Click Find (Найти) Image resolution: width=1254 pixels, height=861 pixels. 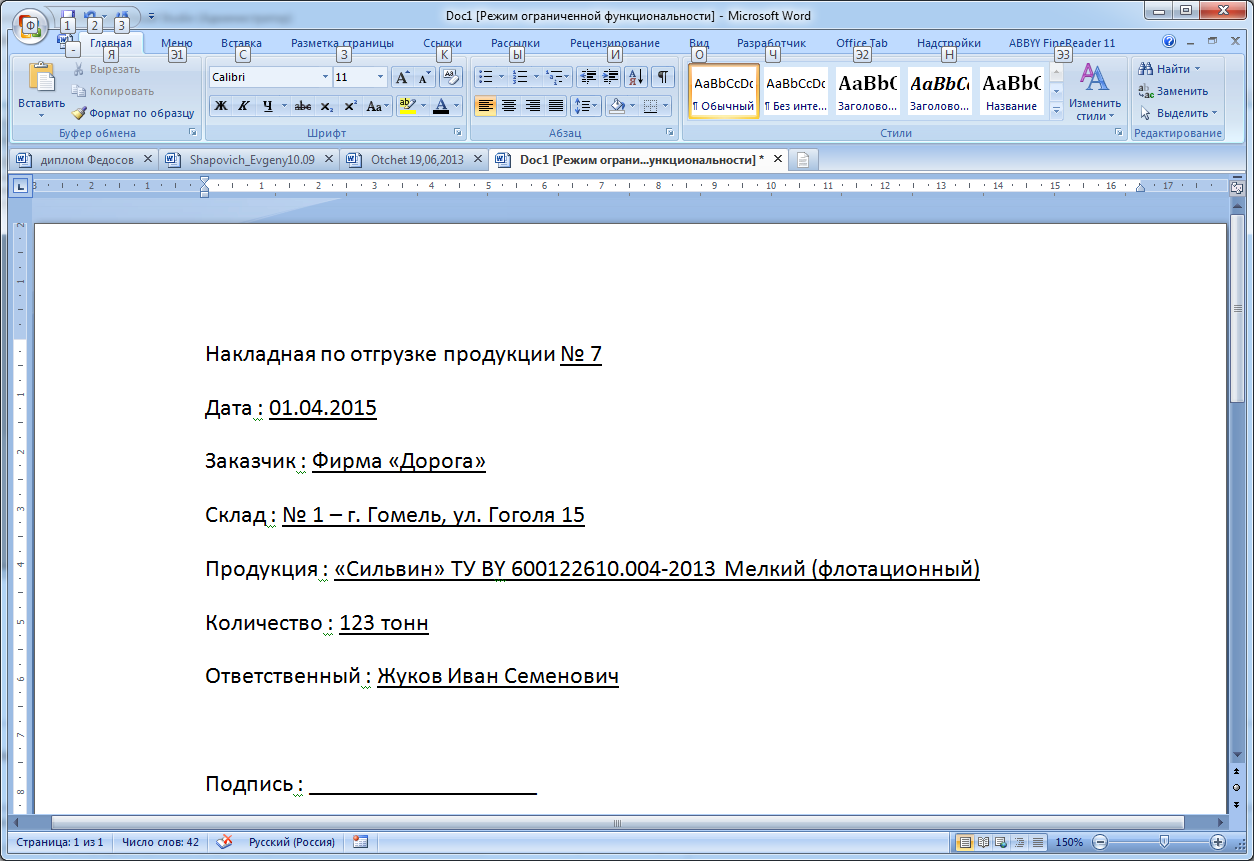pyautogui.click(x=1169, y=69)
